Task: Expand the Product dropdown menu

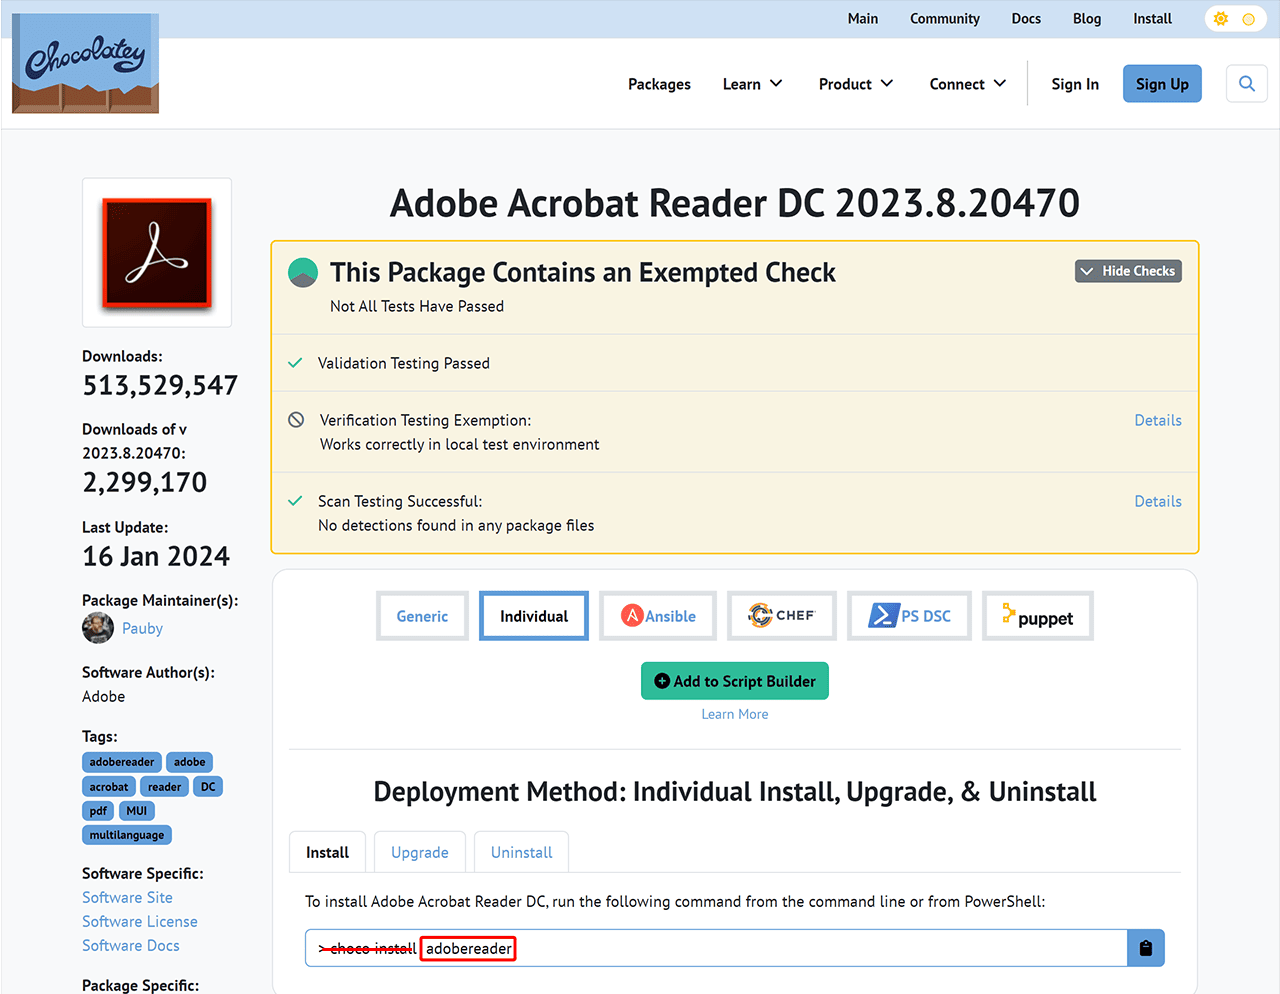Action: pyautogui.click(x=855, y=84)
